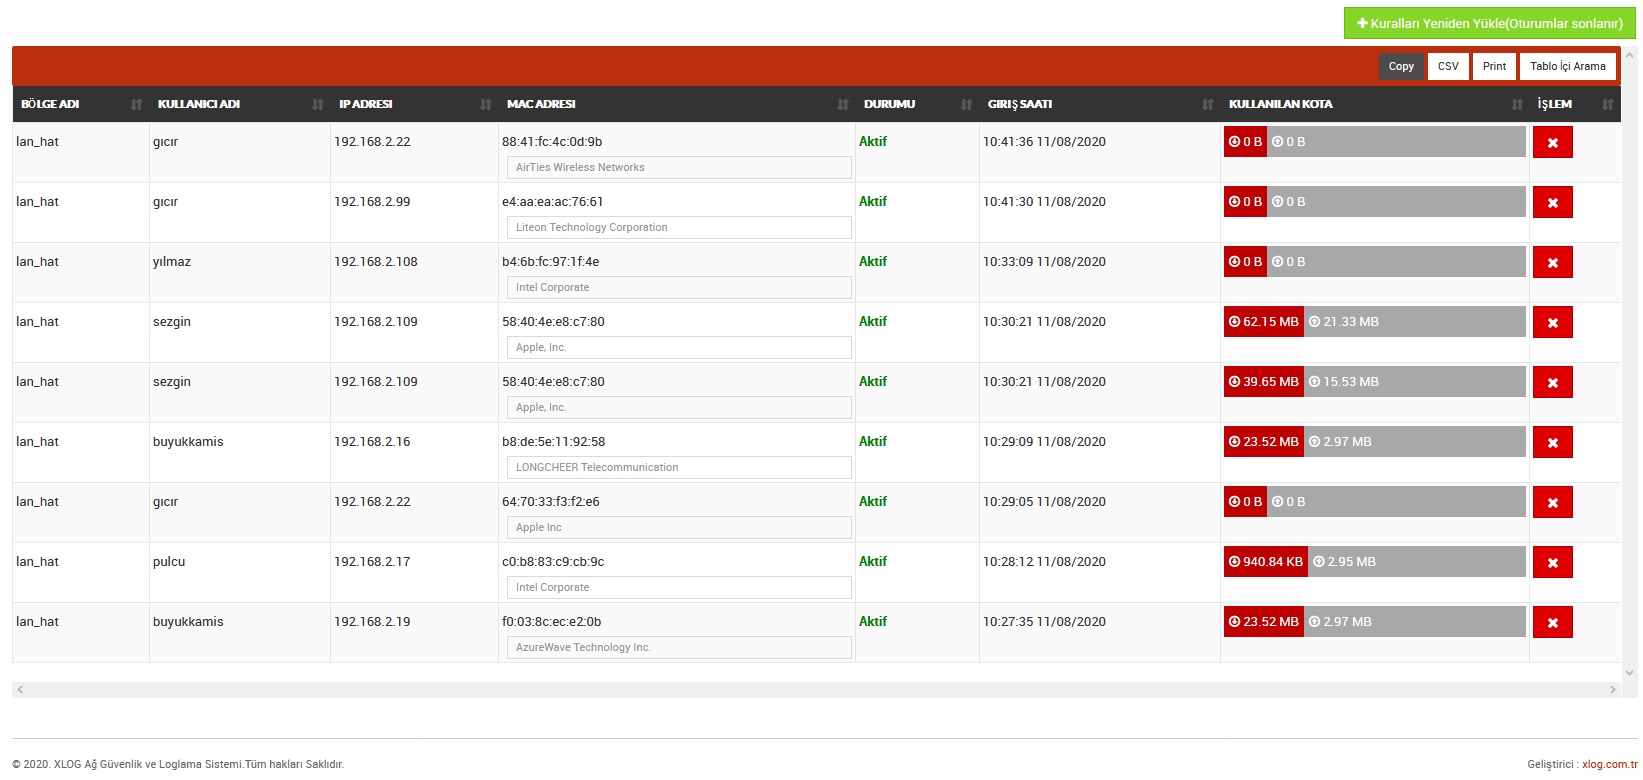Image resolution: width=1643 pixels, height=780 pixels.
Task: Click horizontal scrollbar right arrow
Action: pos(1612,690)
